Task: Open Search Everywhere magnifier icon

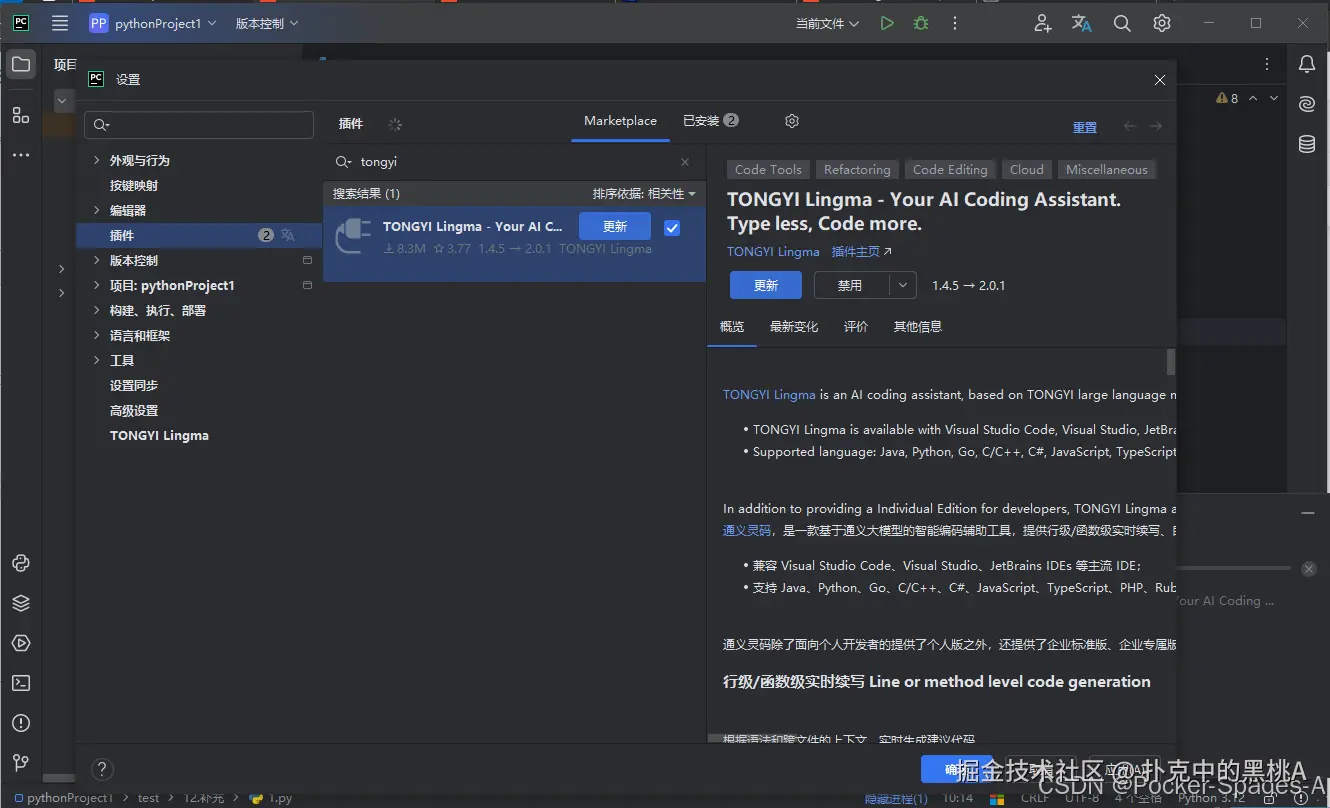Action: pos(1122,23)
